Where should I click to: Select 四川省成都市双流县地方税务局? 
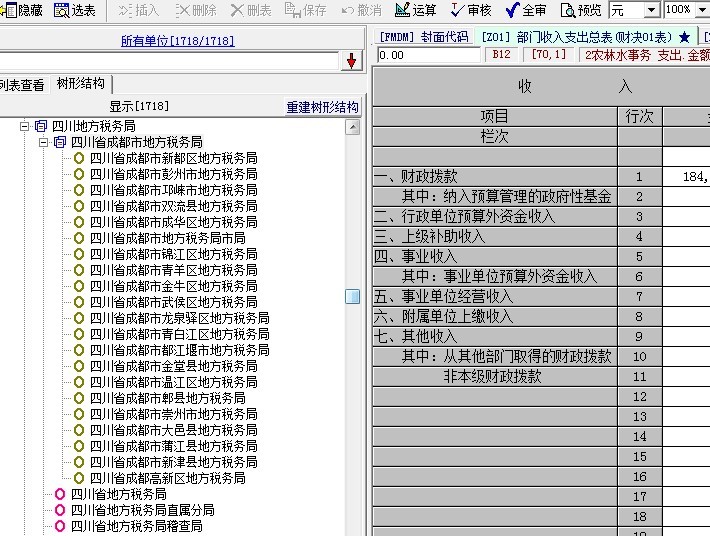pos(173,206)
